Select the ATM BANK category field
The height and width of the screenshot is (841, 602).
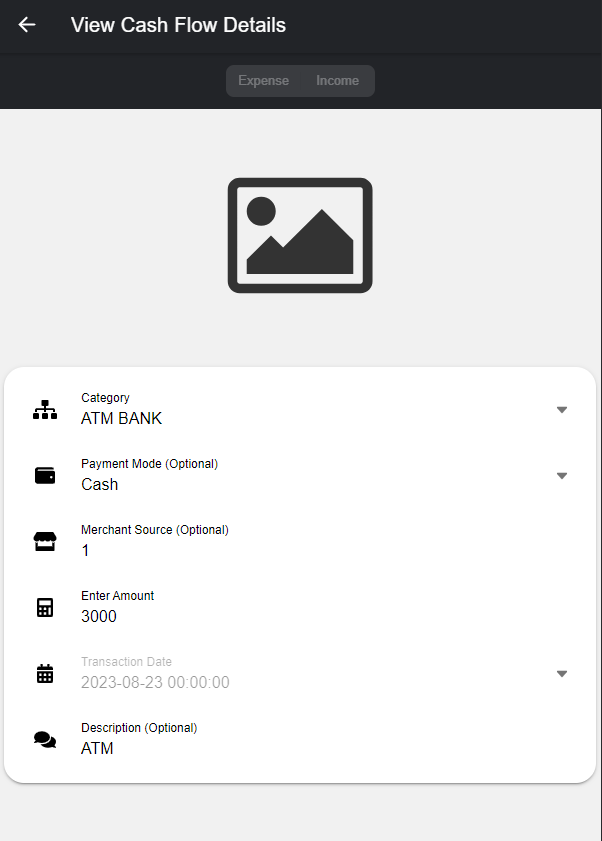[x=300, y=418]
